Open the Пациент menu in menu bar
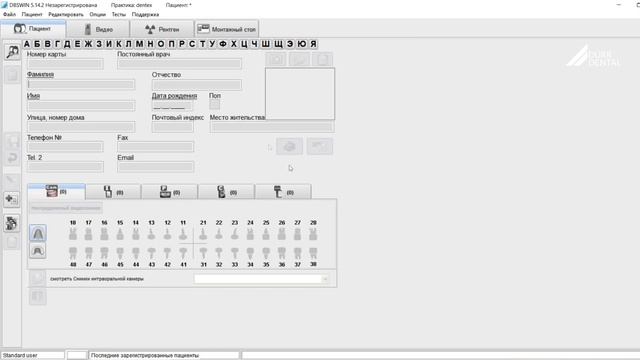The height and width of the screenshot is (360, 640). [32, 14]
